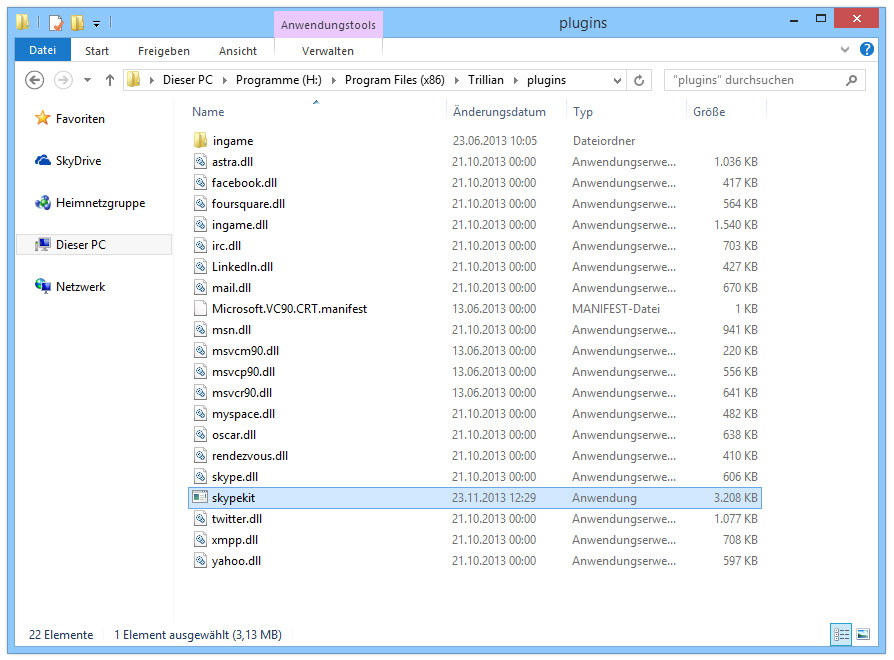Expand chevron after Dieser PC breadcrumb
The height and width of the screenshot is (660, 894).
pyautogui.click(x=224, y=80)
